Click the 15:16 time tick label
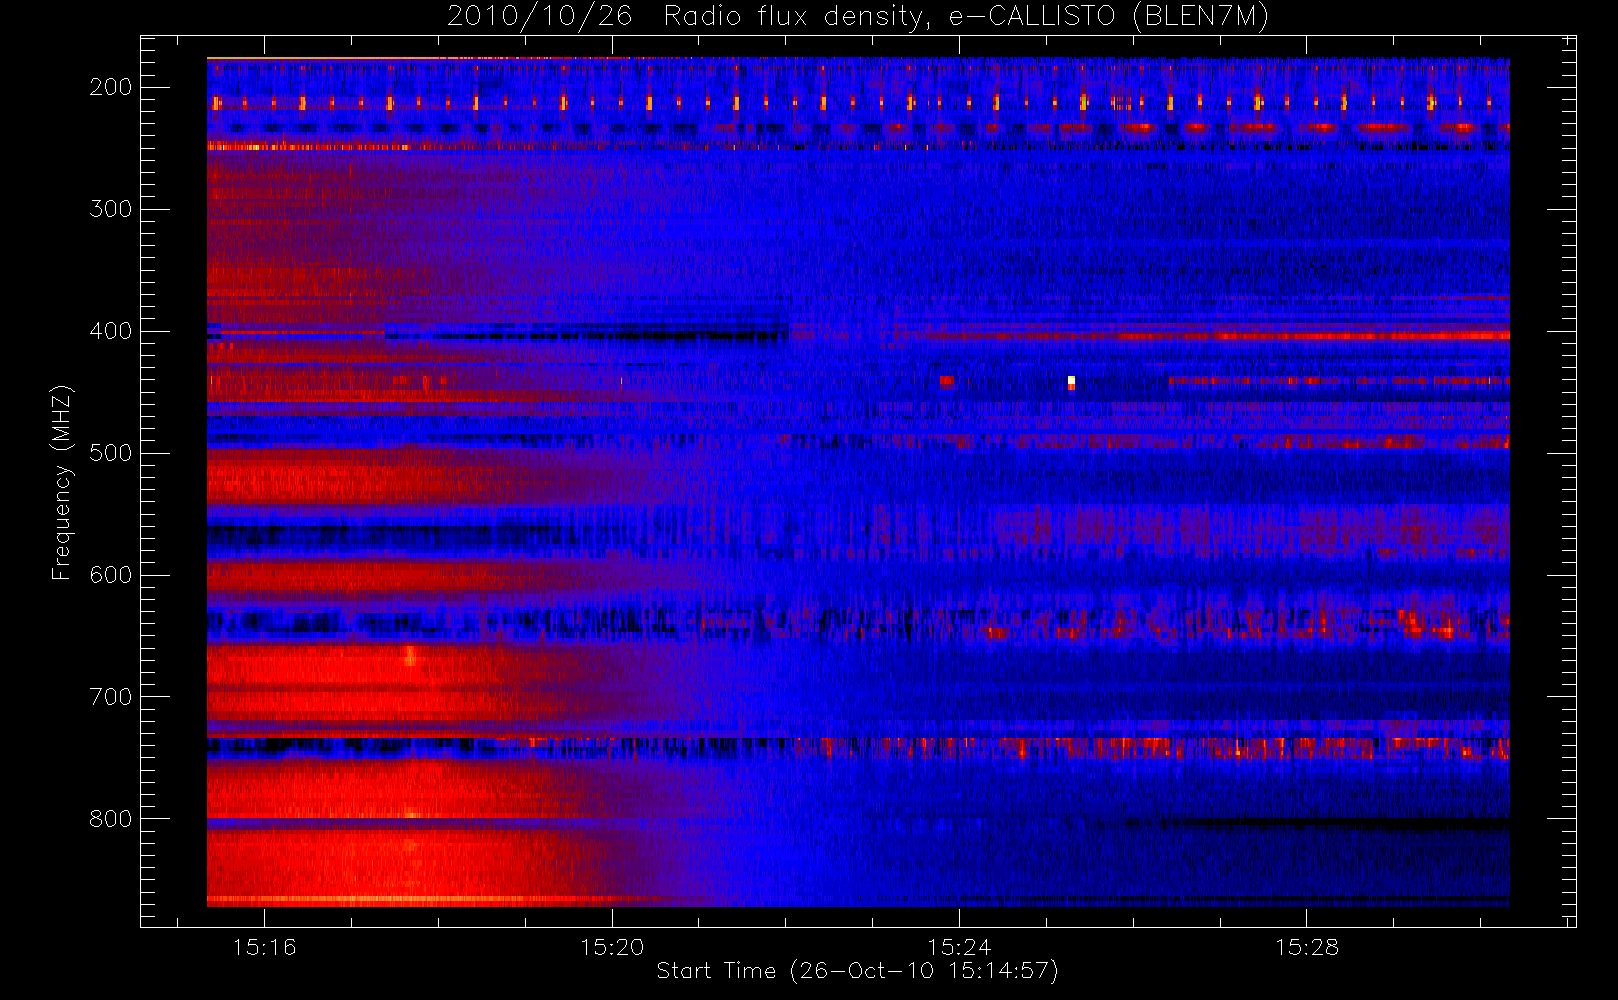Image resolution: width=1618 pixels, height=1000 pixels. [x=264, y=947]
